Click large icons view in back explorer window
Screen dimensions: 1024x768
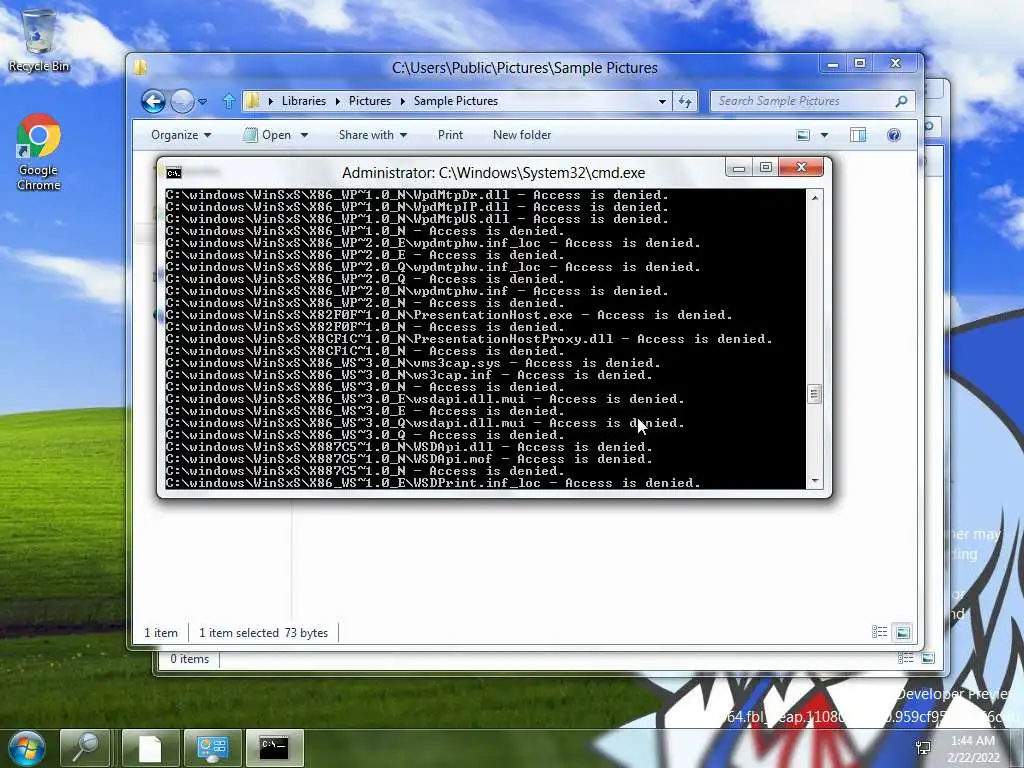[927, 658]
